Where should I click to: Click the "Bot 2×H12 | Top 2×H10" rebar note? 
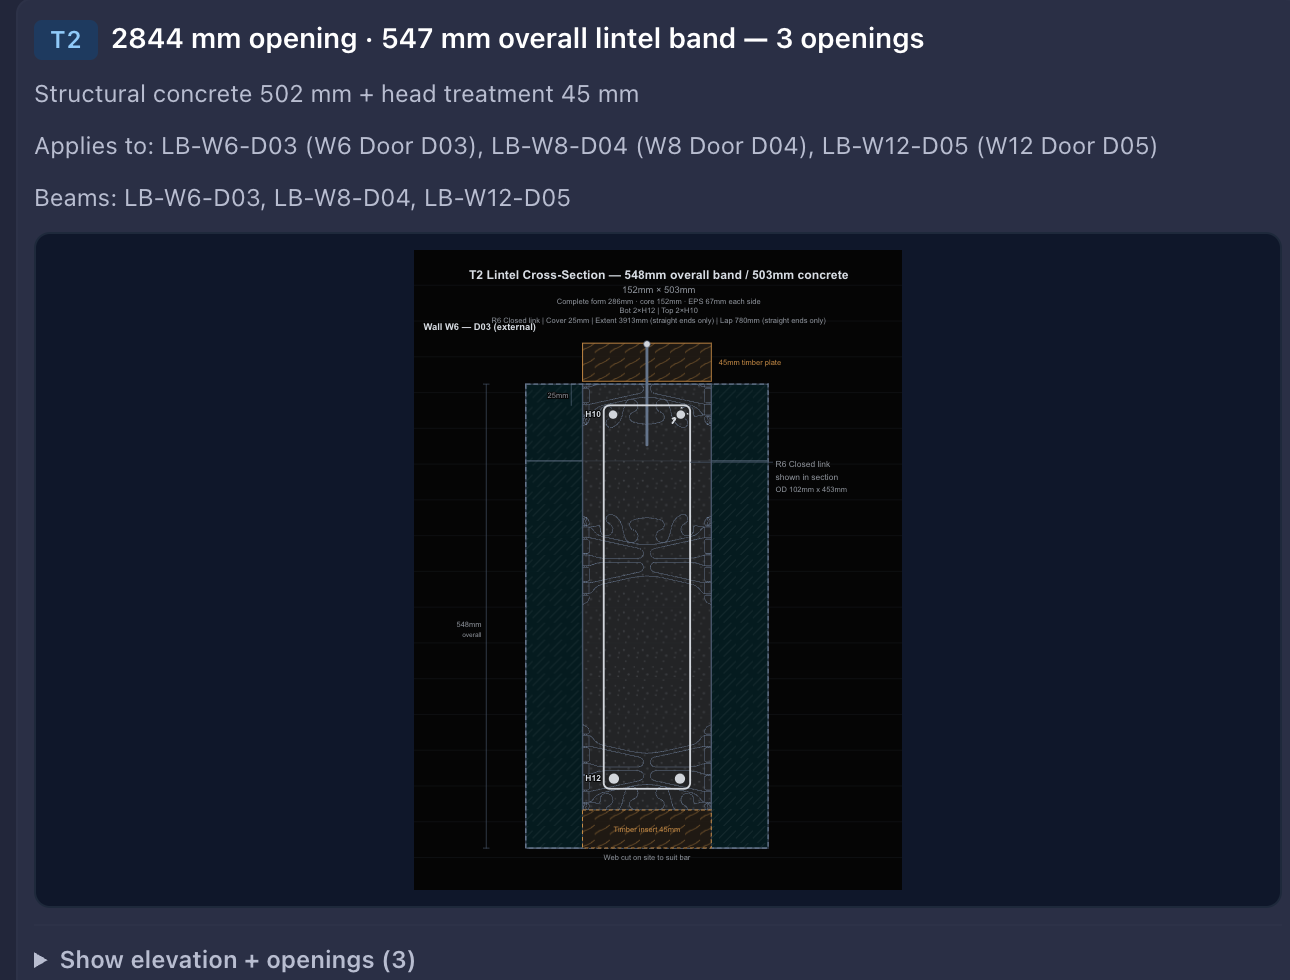pos(658,310)
